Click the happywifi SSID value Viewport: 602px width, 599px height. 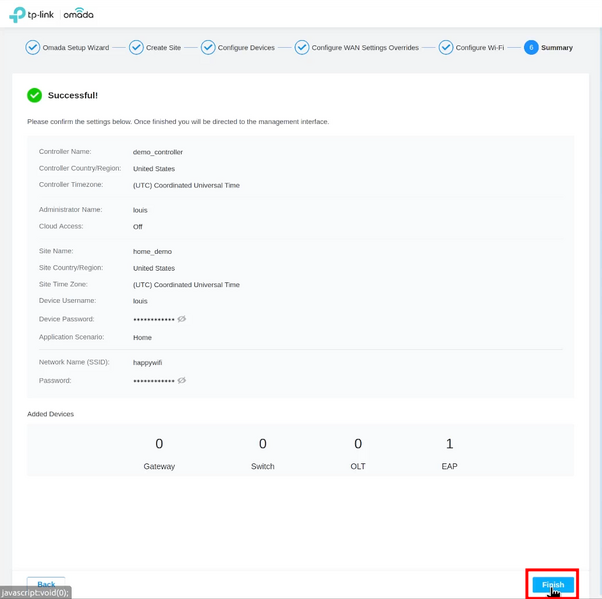[147, 362]
